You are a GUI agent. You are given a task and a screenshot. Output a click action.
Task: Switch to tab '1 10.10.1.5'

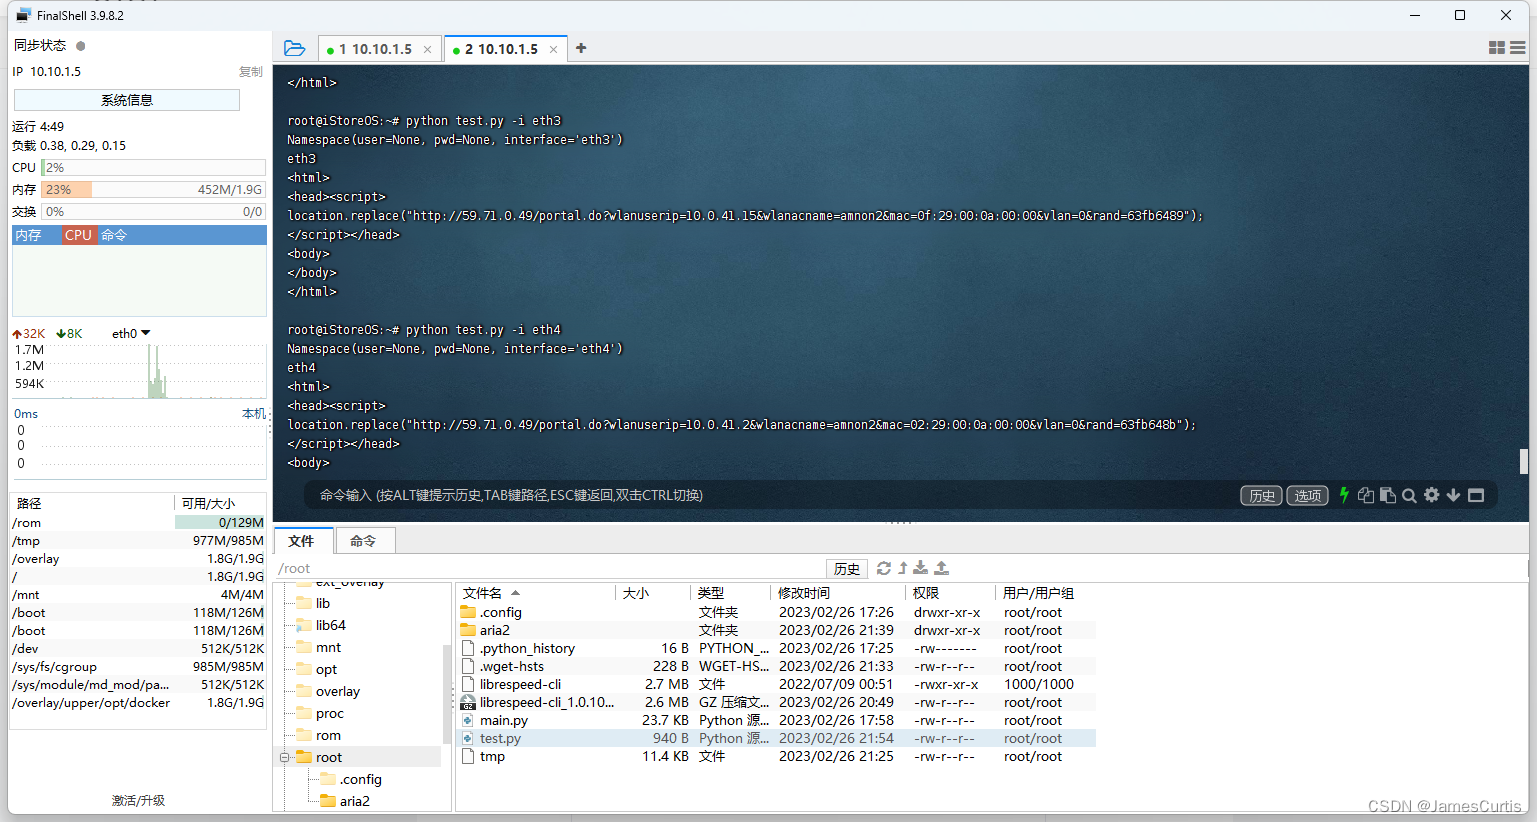coord(380,49)
